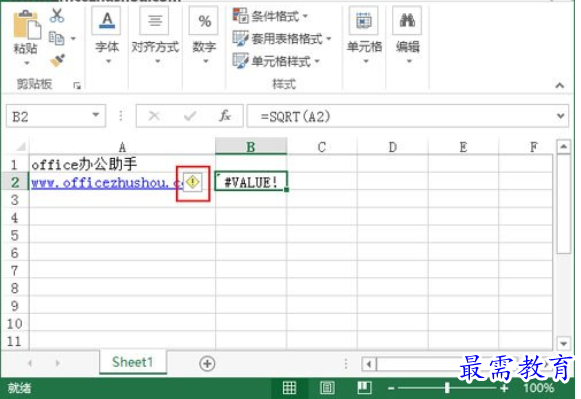This screenshot has width=581, height=399.
Task: Open the 编辑 editing group
Action: coord(408,36)
